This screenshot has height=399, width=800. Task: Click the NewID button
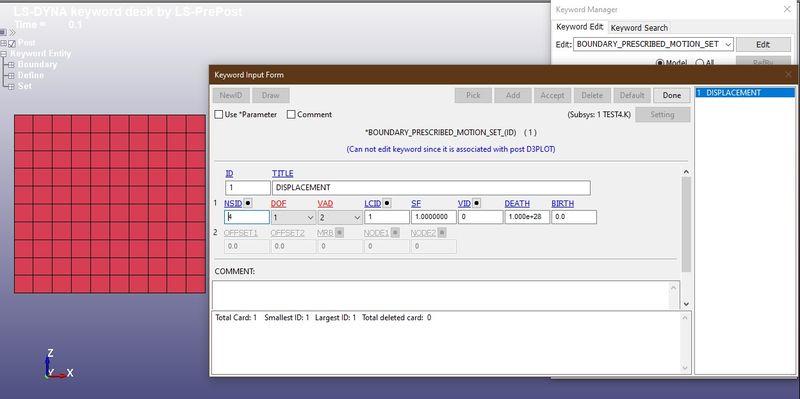pos(231,95)
